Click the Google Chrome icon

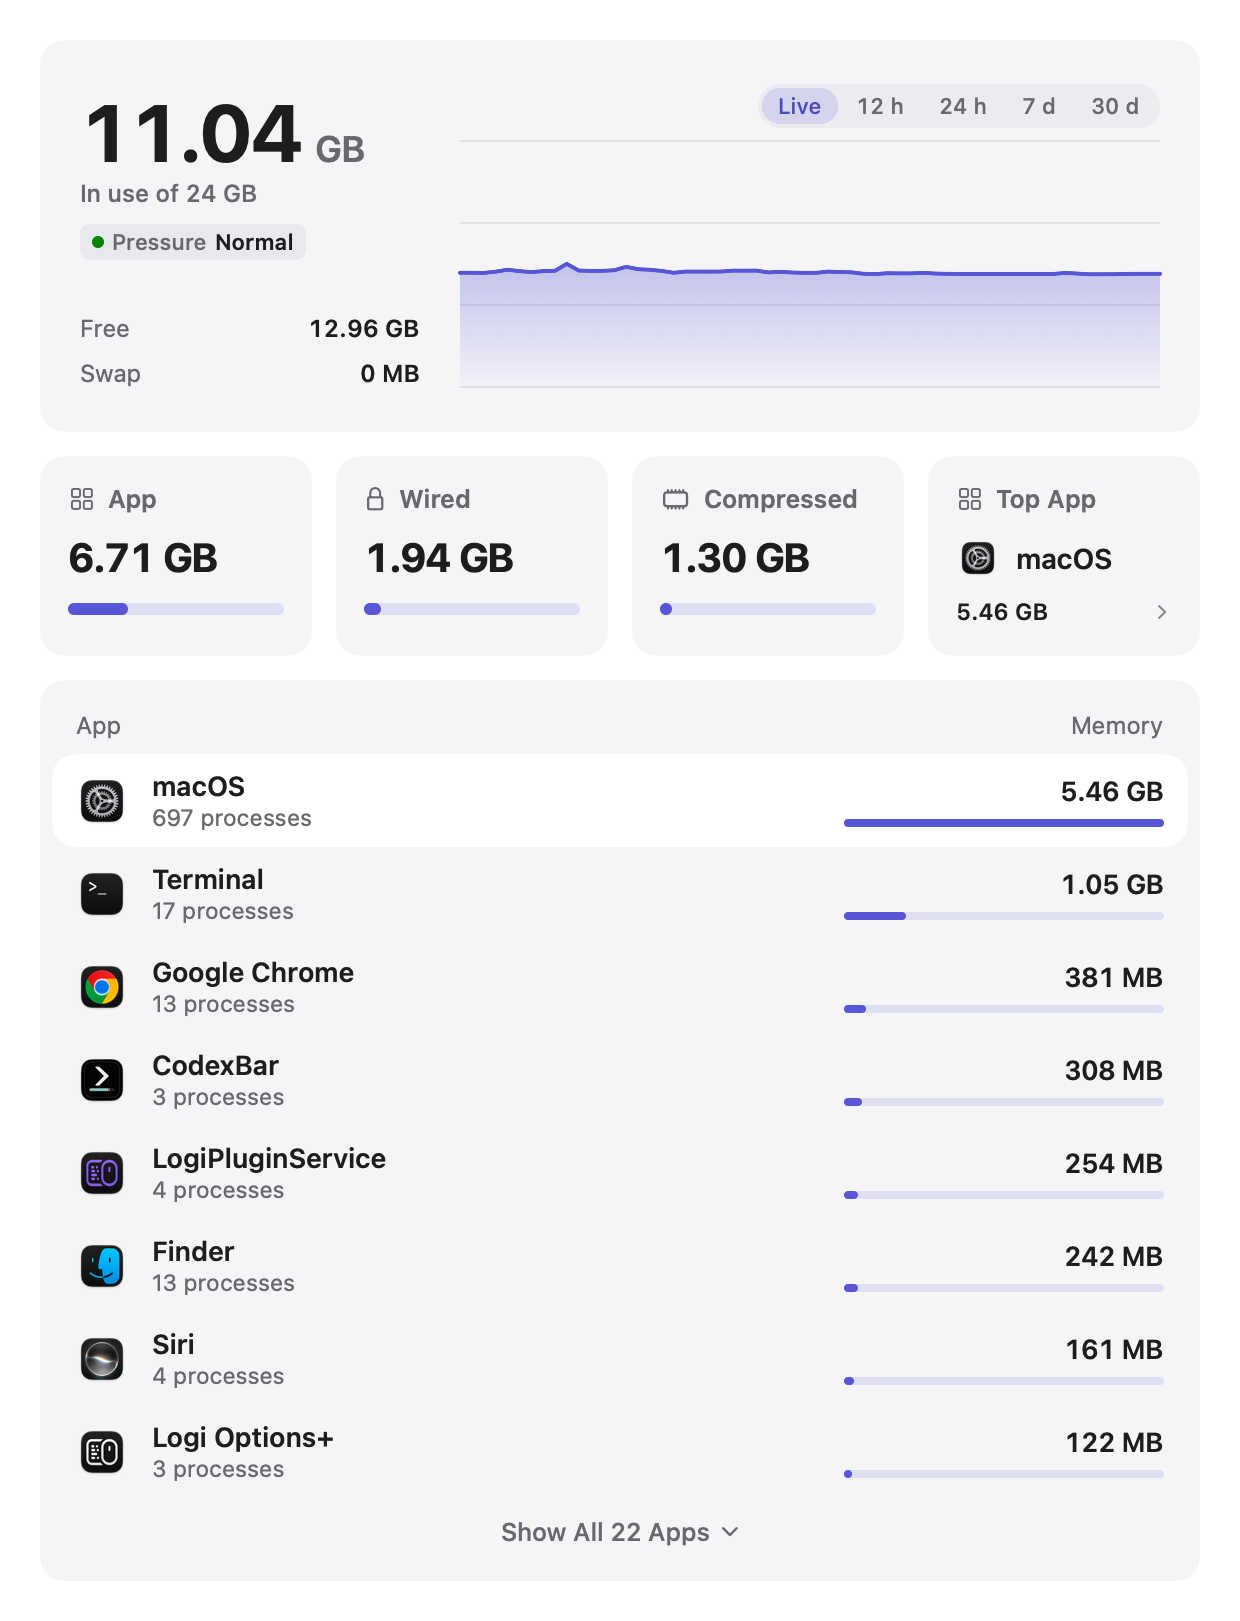102,987
